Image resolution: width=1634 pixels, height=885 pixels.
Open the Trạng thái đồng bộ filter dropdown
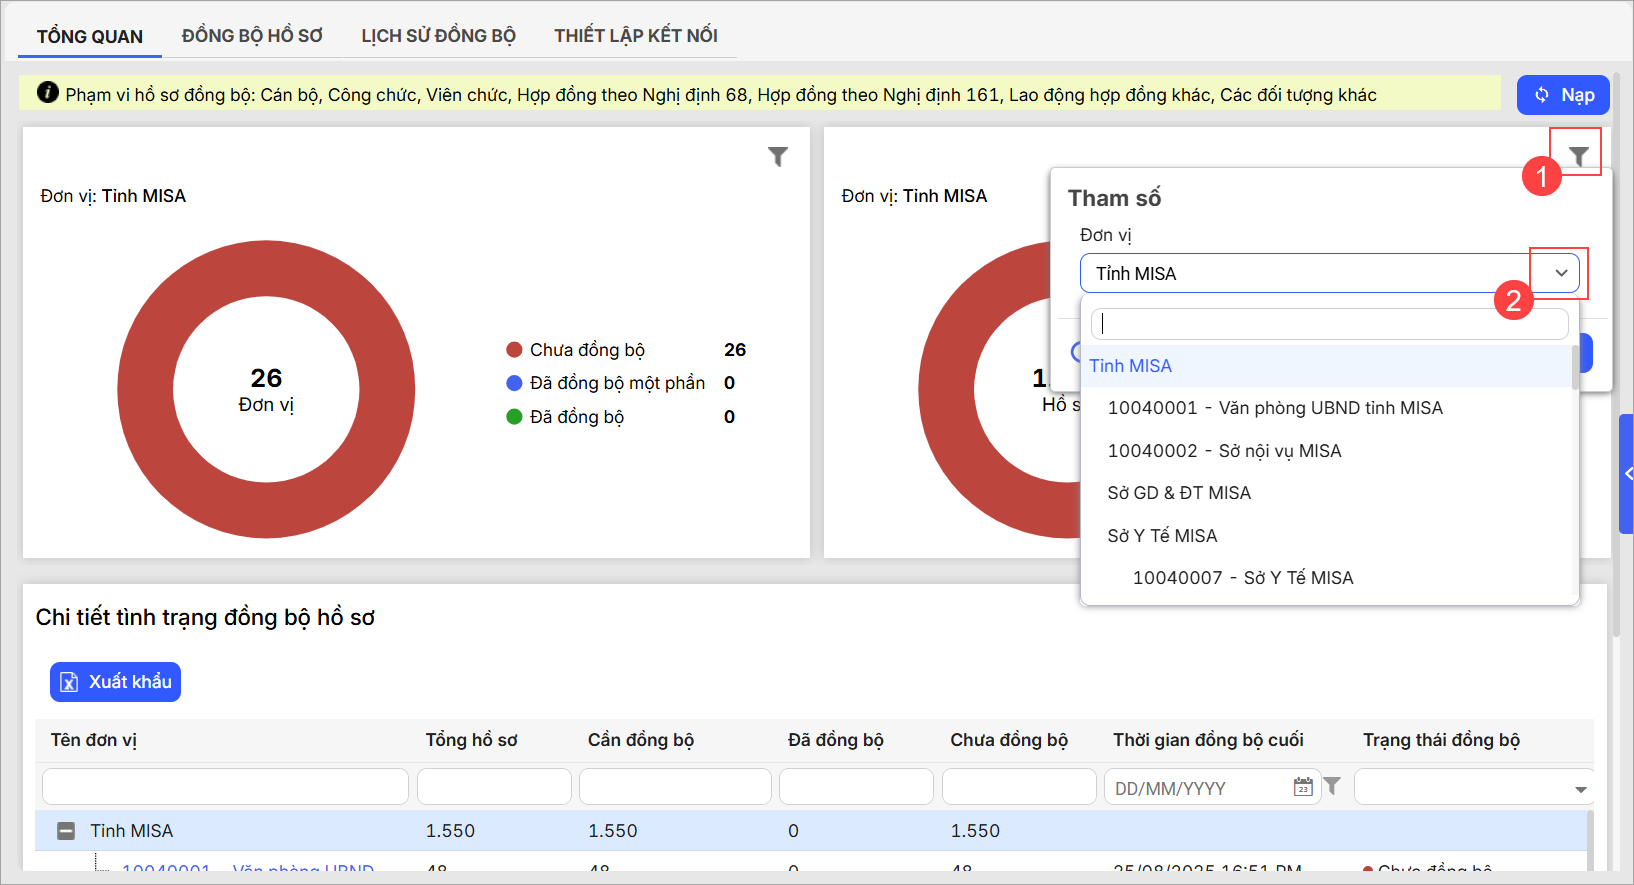(x=1580, y=789)
